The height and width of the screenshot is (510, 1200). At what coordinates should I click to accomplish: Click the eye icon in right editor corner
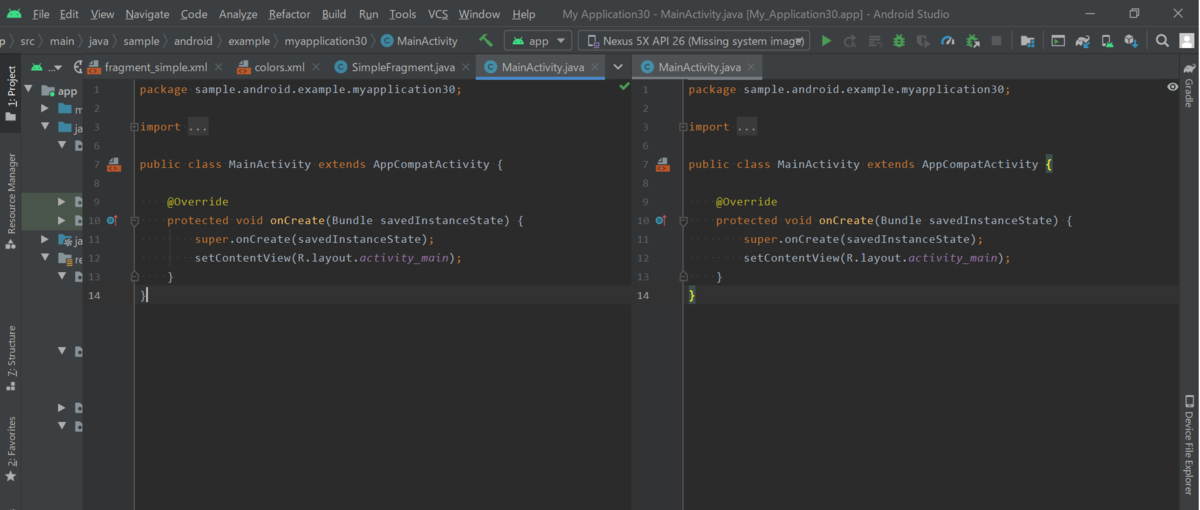[x=1172, y=88]
